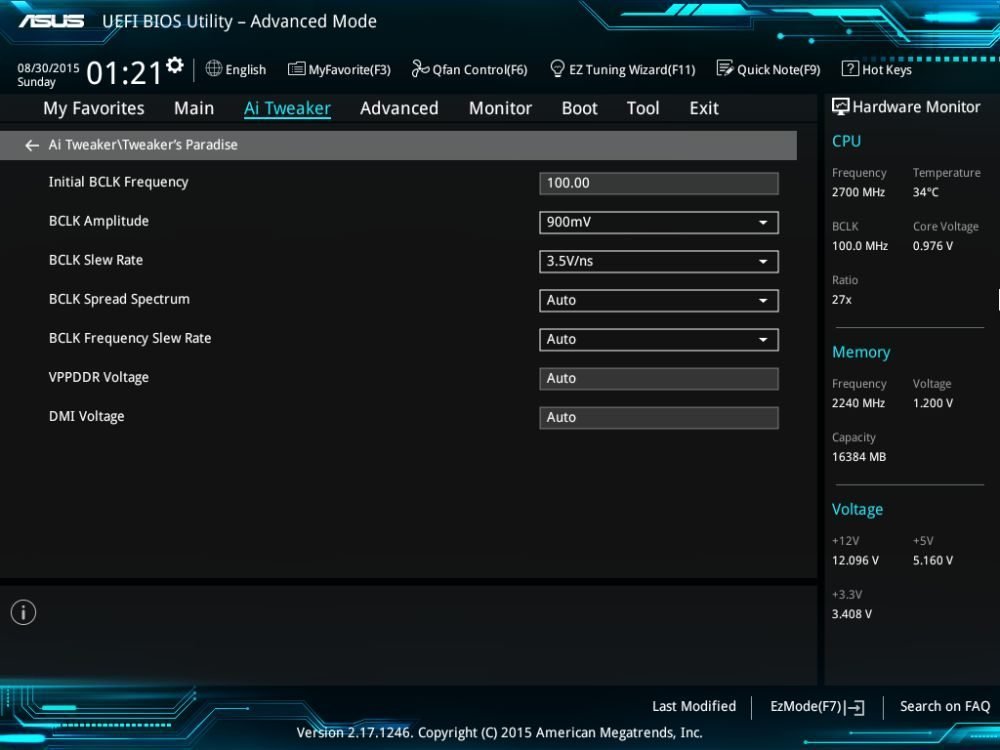
Task: Click the settings gear next to clock
Action: (x=175, y=65)
